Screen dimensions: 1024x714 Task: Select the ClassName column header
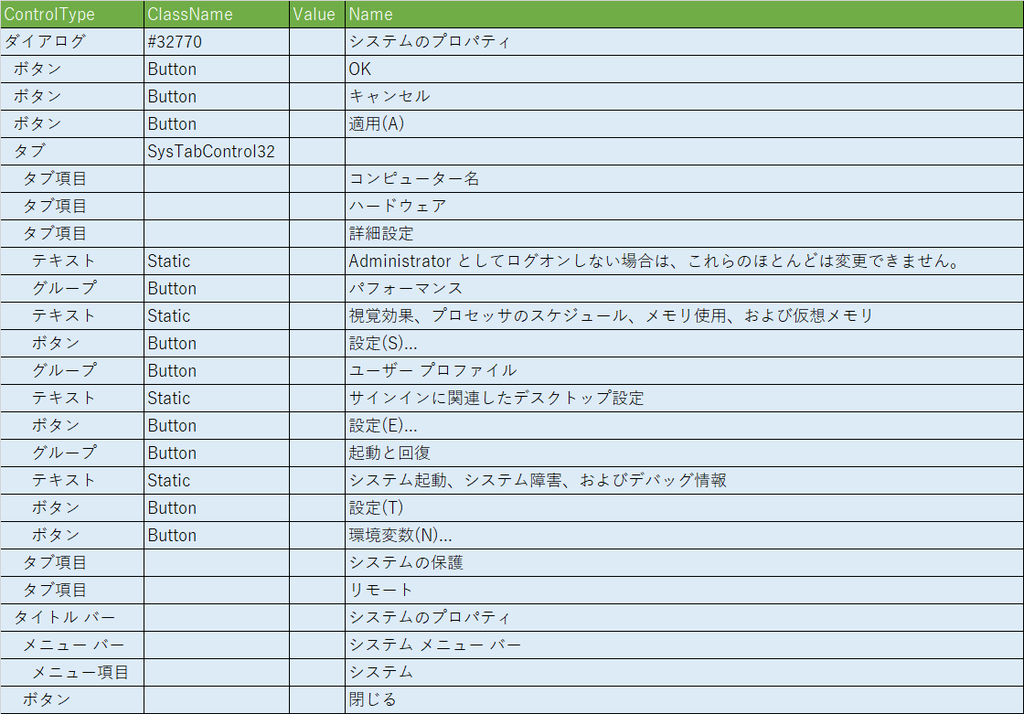216,14
